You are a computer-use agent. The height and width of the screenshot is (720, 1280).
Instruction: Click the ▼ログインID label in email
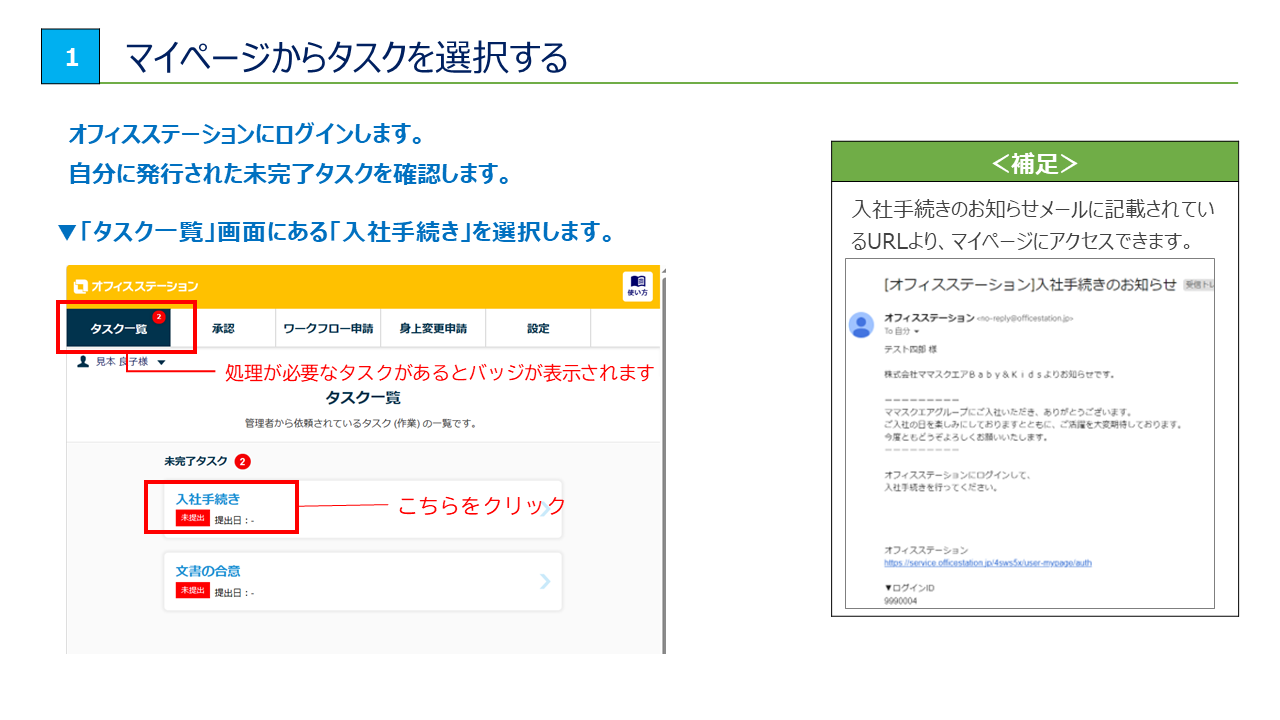[908, 588]
